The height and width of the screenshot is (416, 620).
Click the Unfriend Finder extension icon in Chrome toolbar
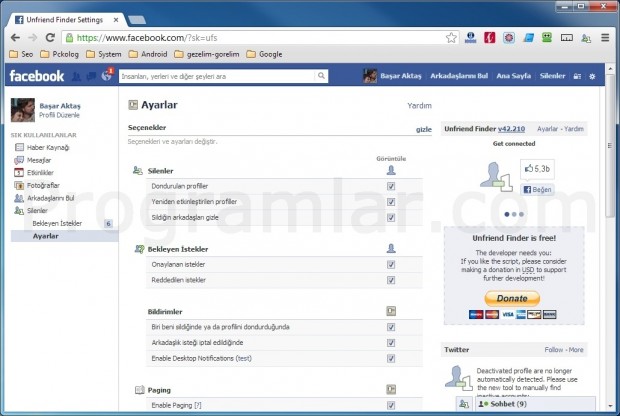(x=586, y=38)
